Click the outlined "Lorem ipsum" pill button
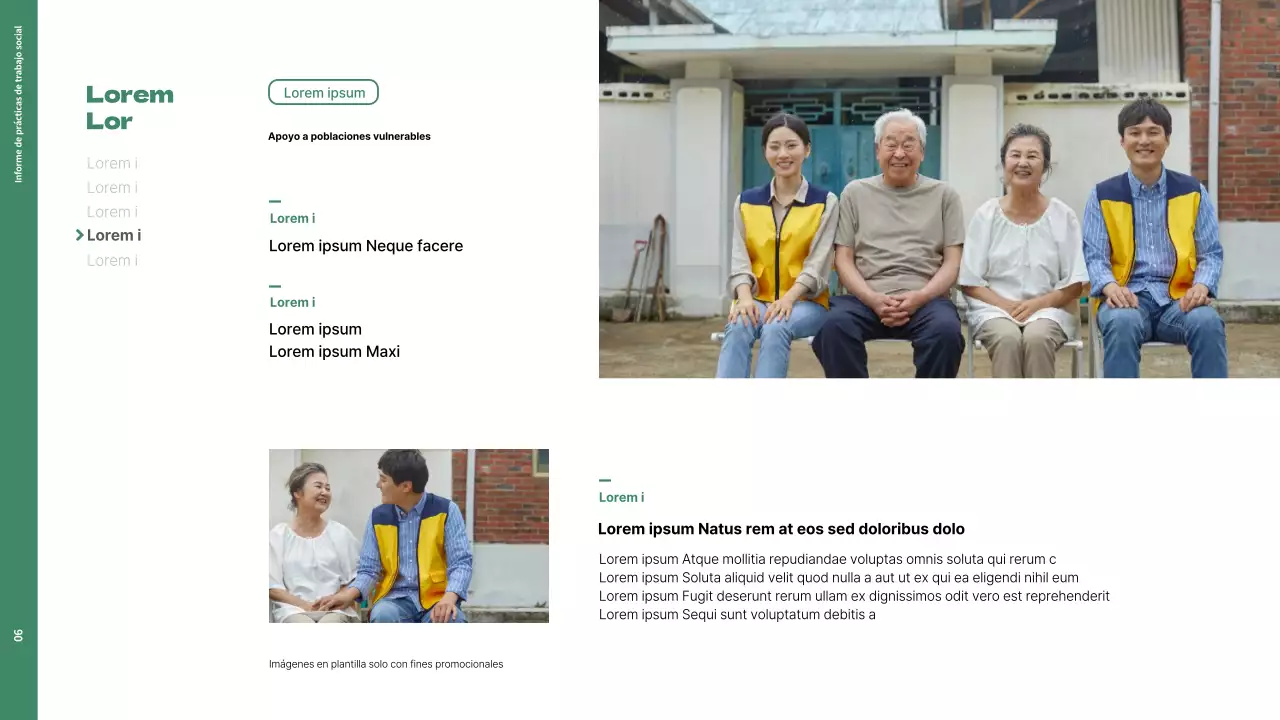 323,93
